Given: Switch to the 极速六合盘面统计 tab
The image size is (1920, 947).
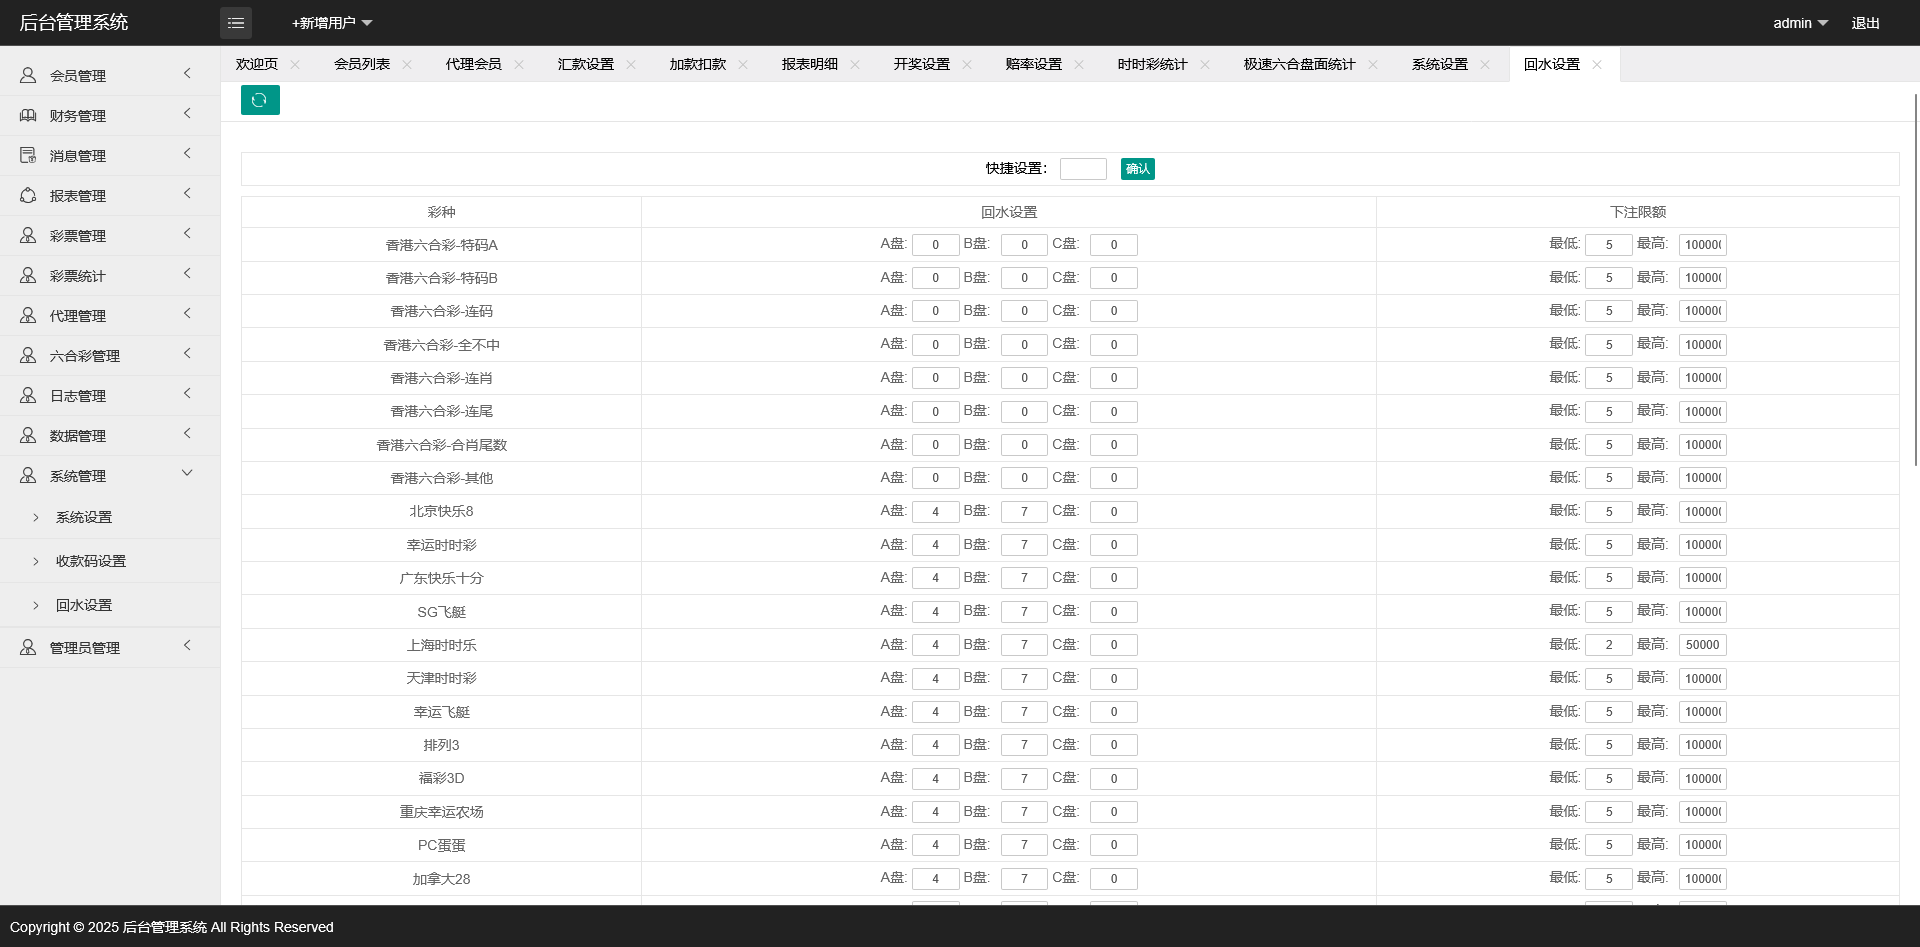Looking at the screenshot, I should (x=1299, y=64).
